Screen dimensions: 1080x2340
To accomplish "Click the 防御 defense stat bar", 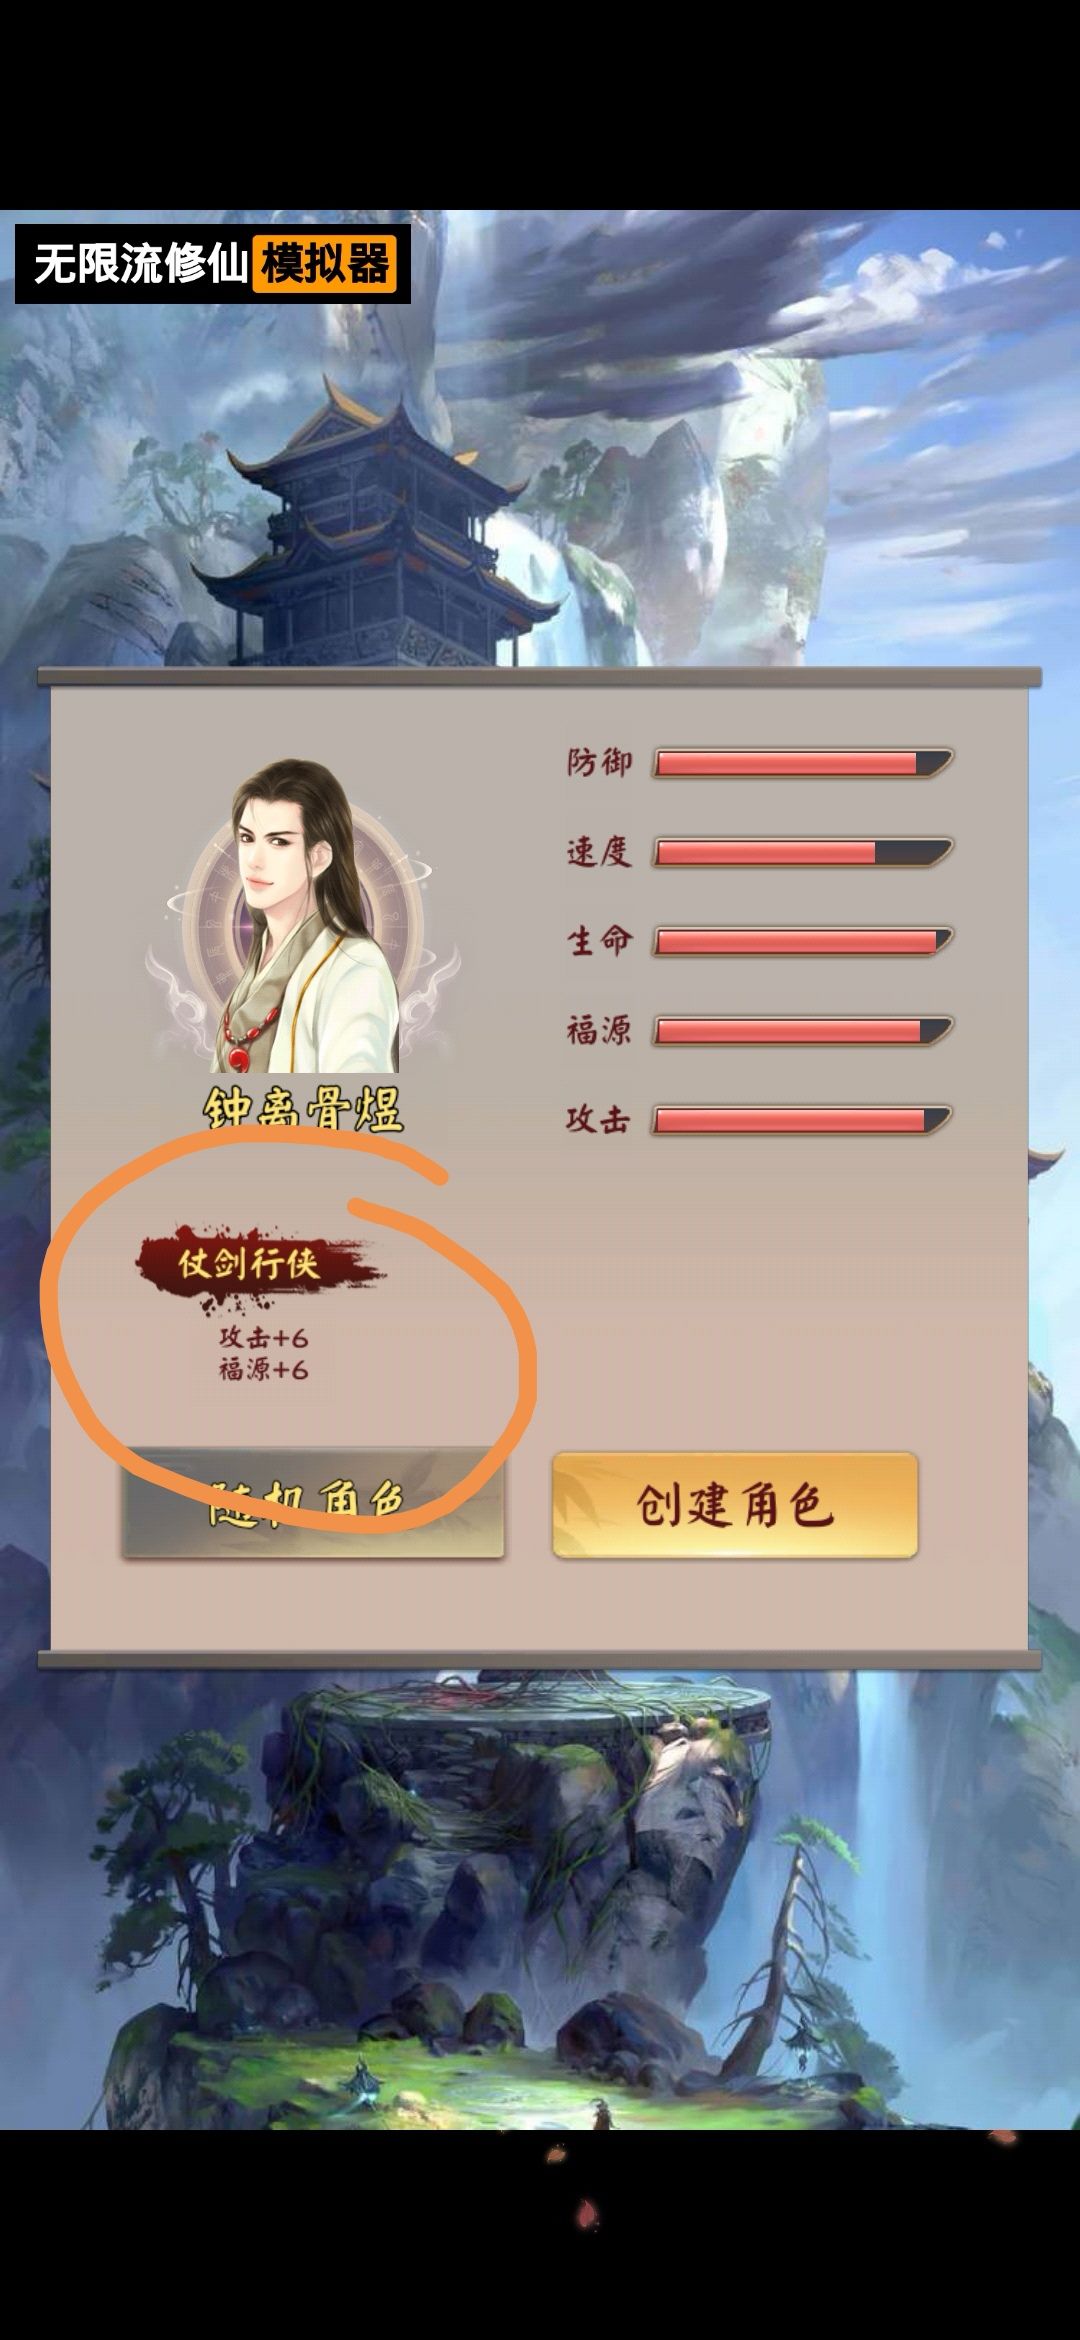I will pyautogui.click(x=803, y=764).
